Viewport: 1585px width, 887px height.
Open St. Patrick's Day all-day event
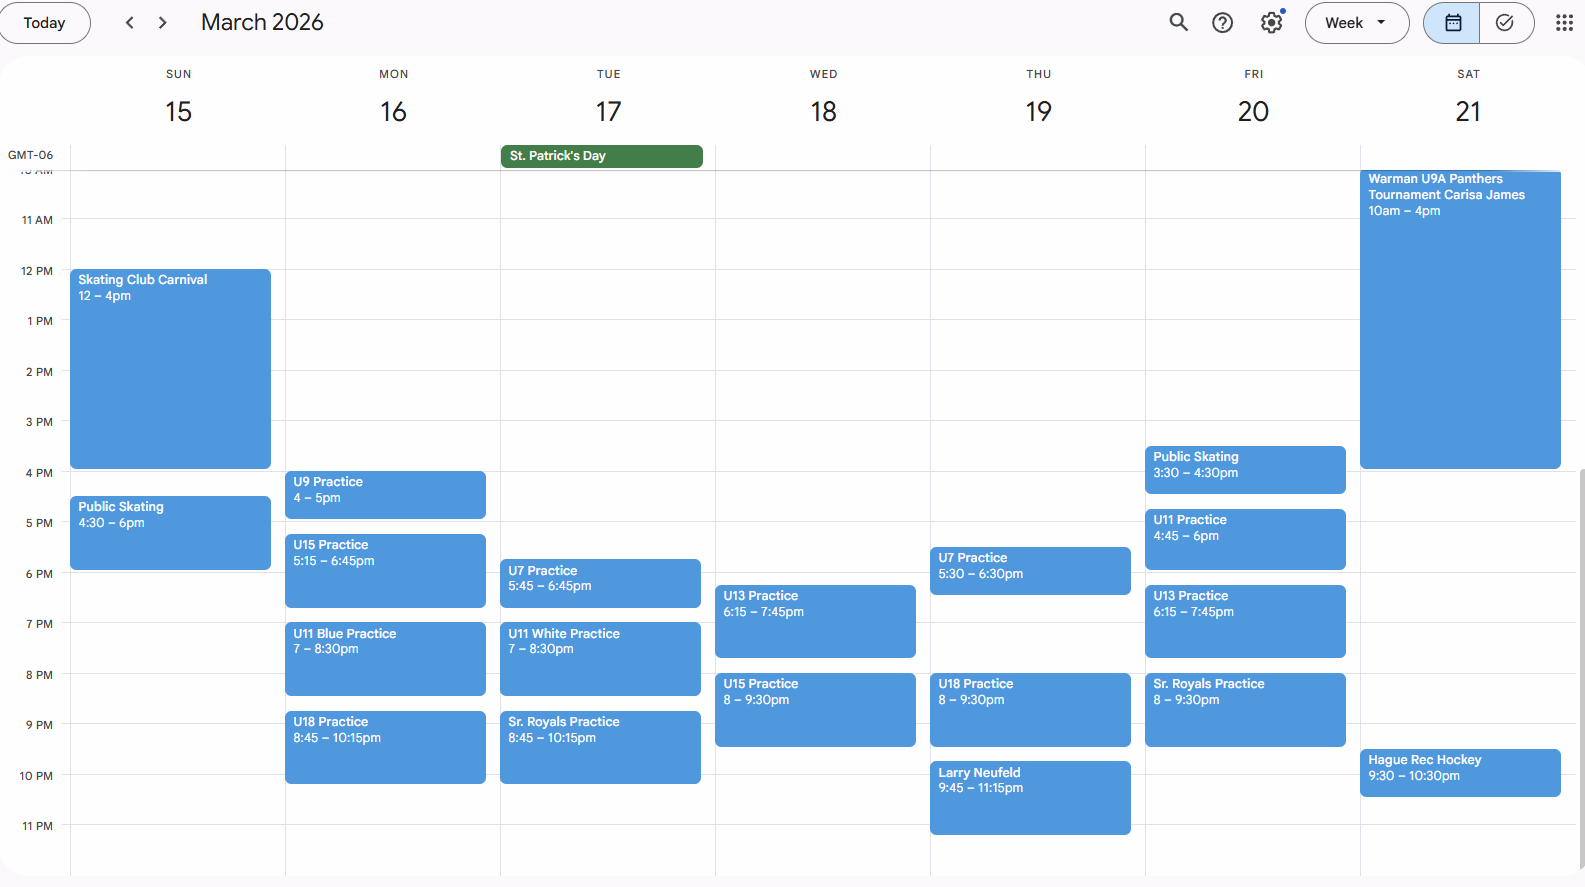tap(601, 156)
